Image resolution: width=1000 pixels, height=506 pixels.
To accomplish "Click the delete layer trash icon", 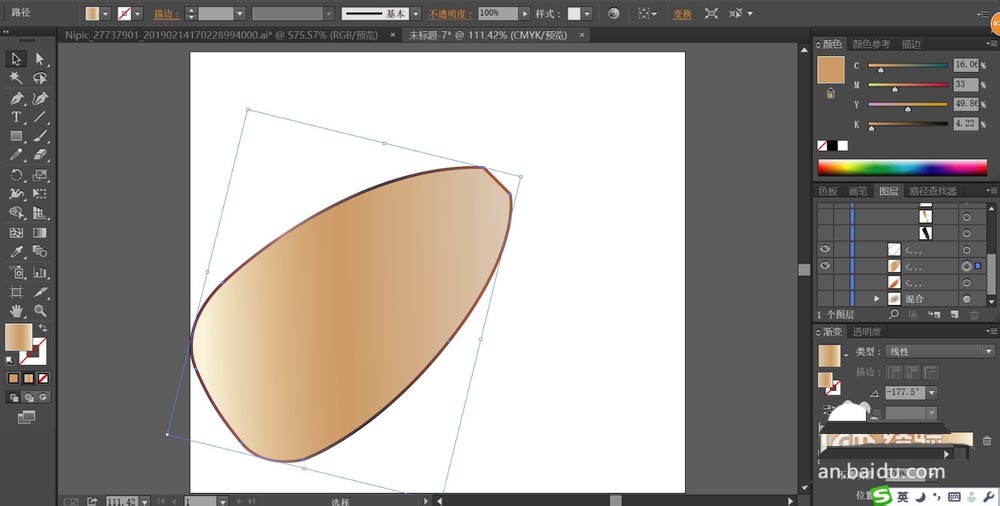I will tap(974, 315).
